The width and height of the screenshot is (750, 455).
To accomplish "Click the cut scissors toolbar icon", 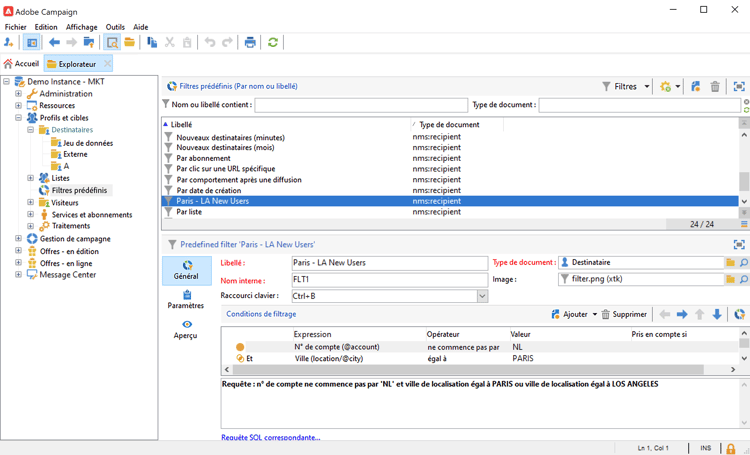I will coord(169,43).
